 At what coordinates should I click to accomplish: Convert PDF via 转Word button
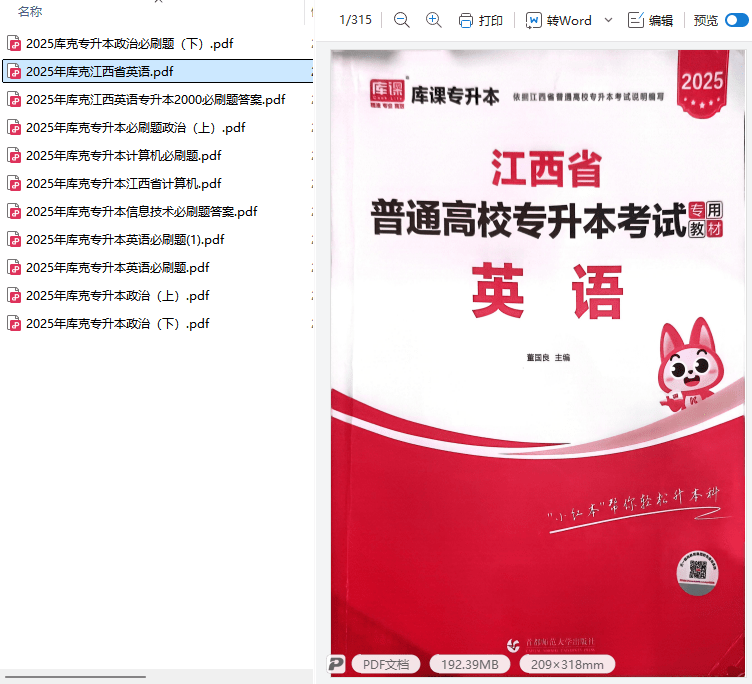558,21
